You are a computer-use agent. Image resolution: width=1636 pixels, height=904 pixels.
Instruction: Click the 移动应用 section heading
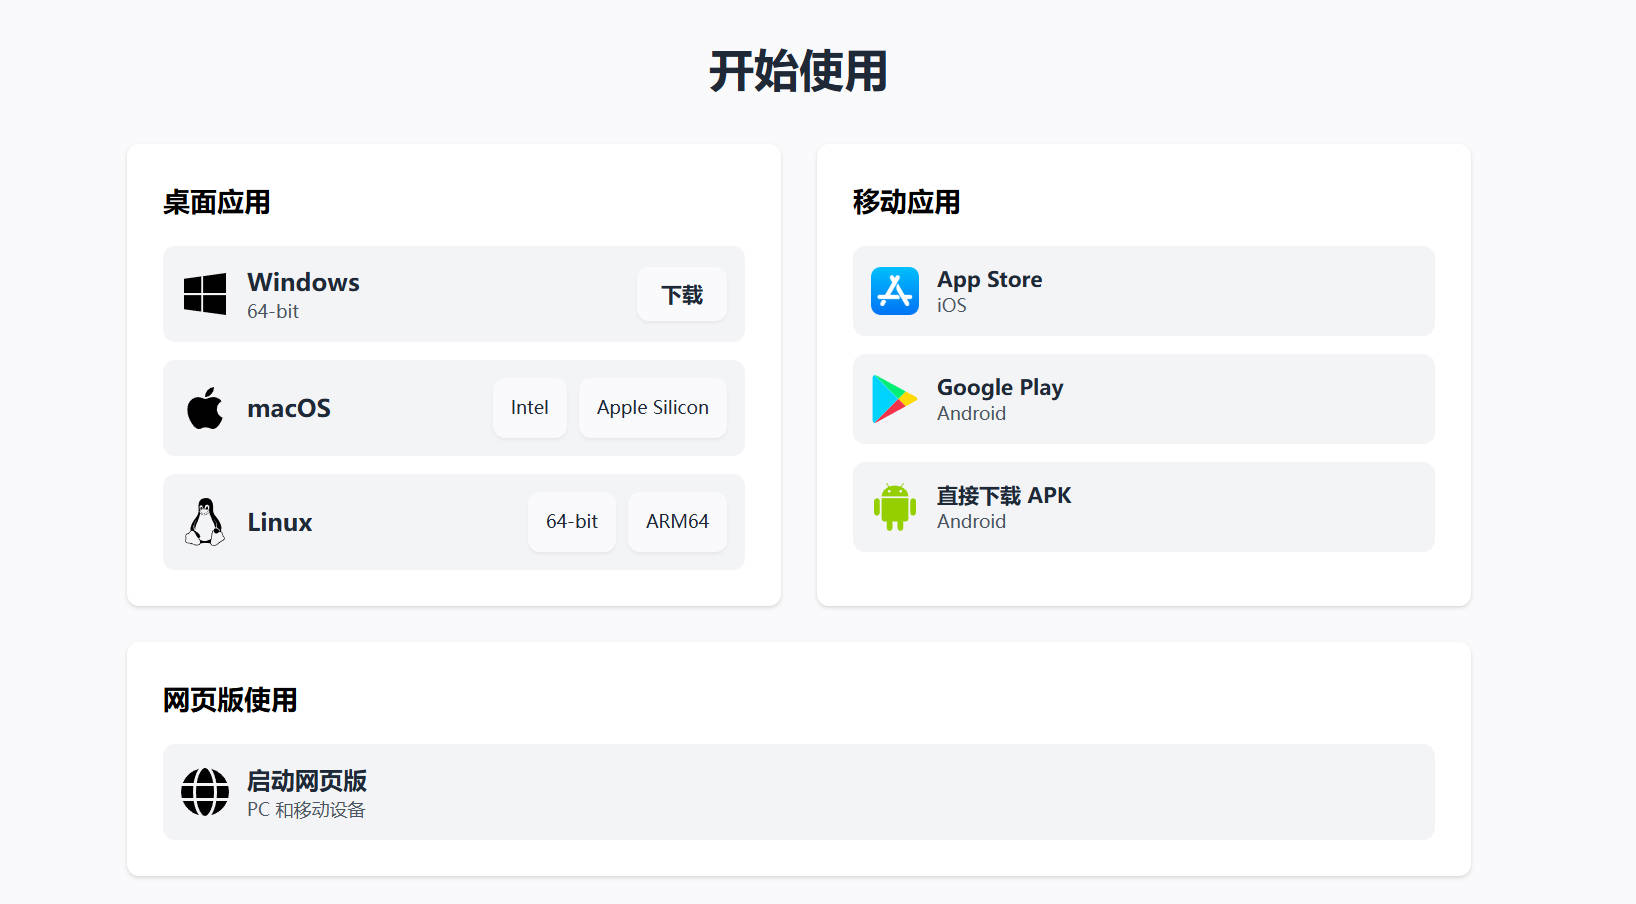point(907,202)
